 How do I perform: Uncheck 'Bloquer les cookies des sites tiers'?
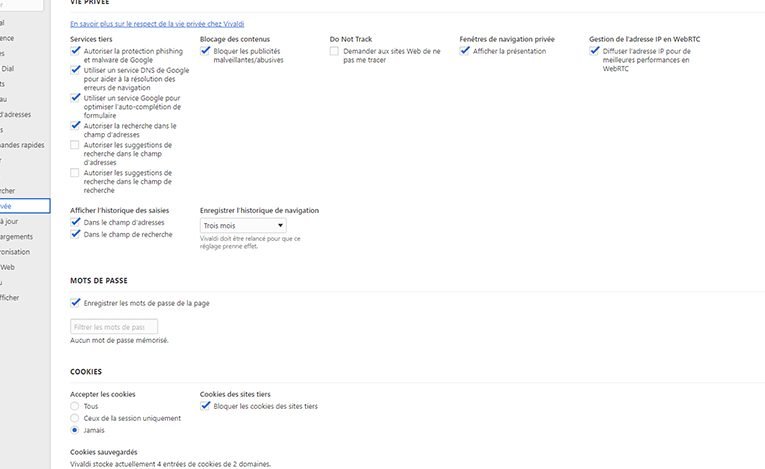pyautogui.click(x=206, y=407)
